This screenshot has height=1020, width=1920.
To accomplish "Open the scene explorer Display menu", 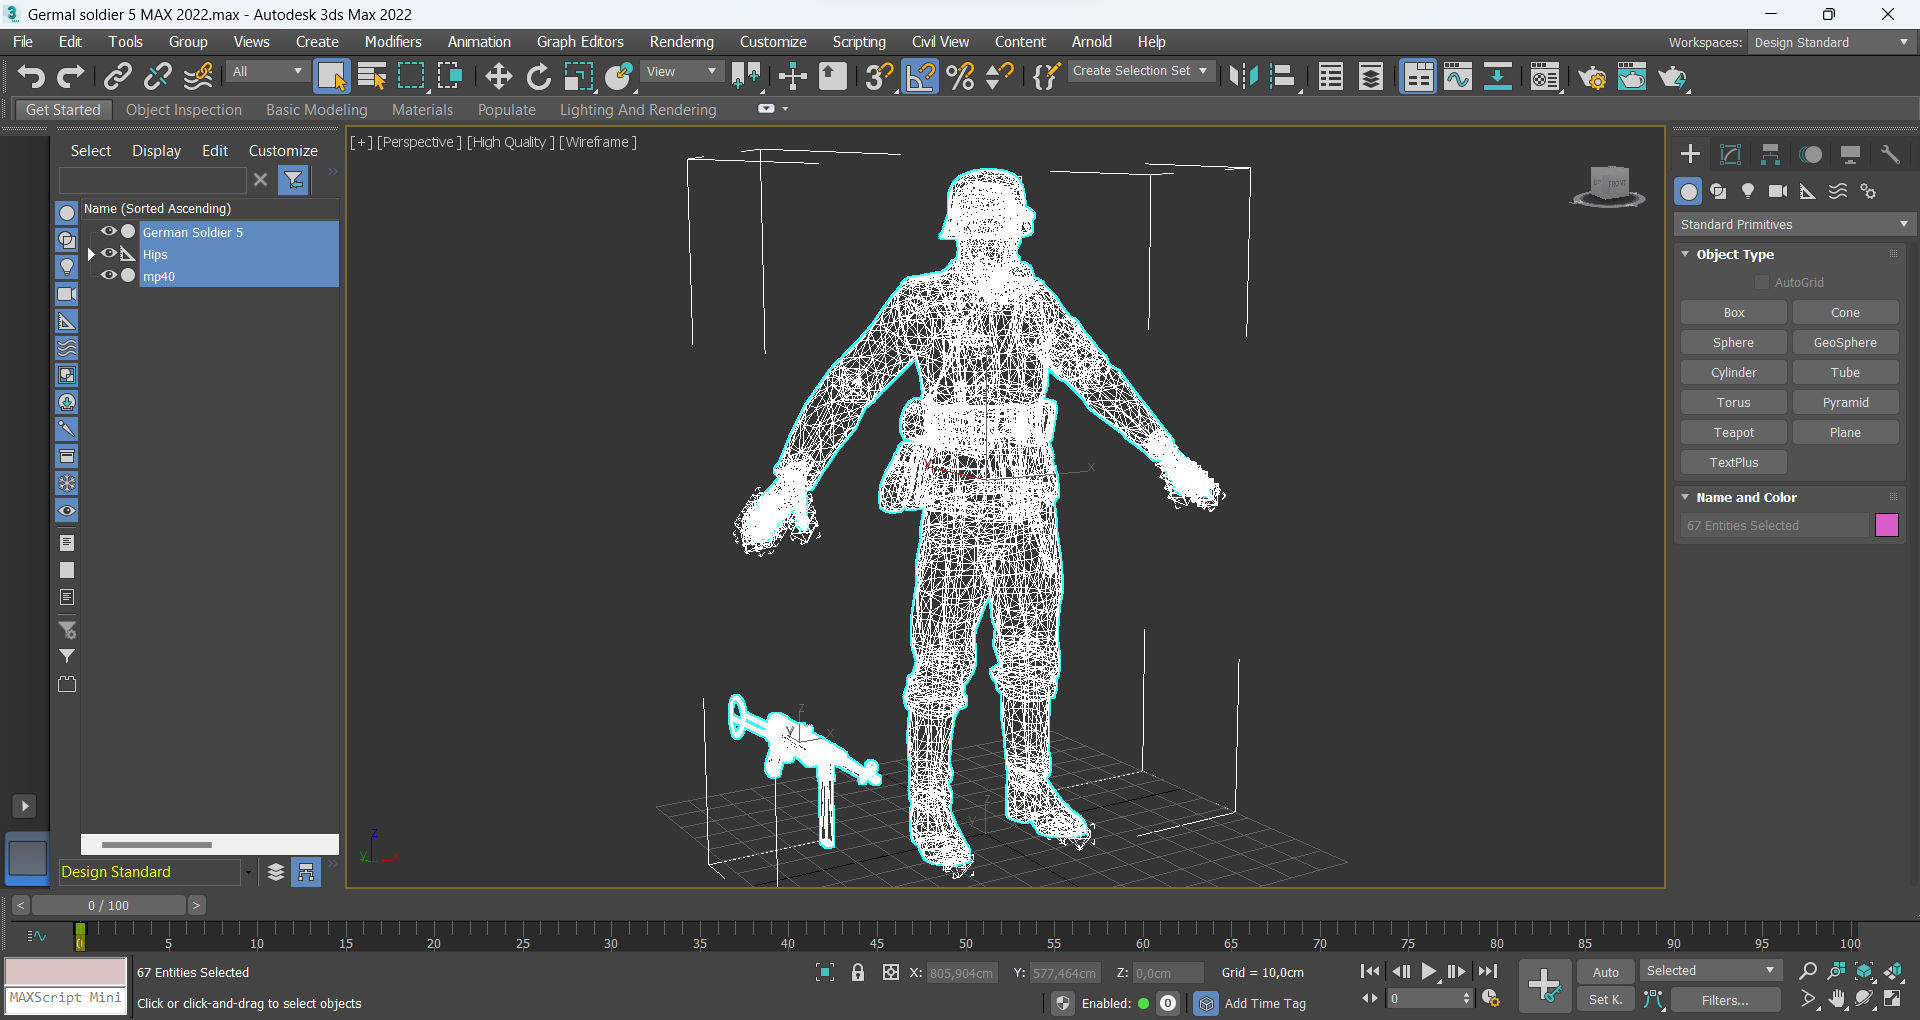I will click(x=157, y=151).
